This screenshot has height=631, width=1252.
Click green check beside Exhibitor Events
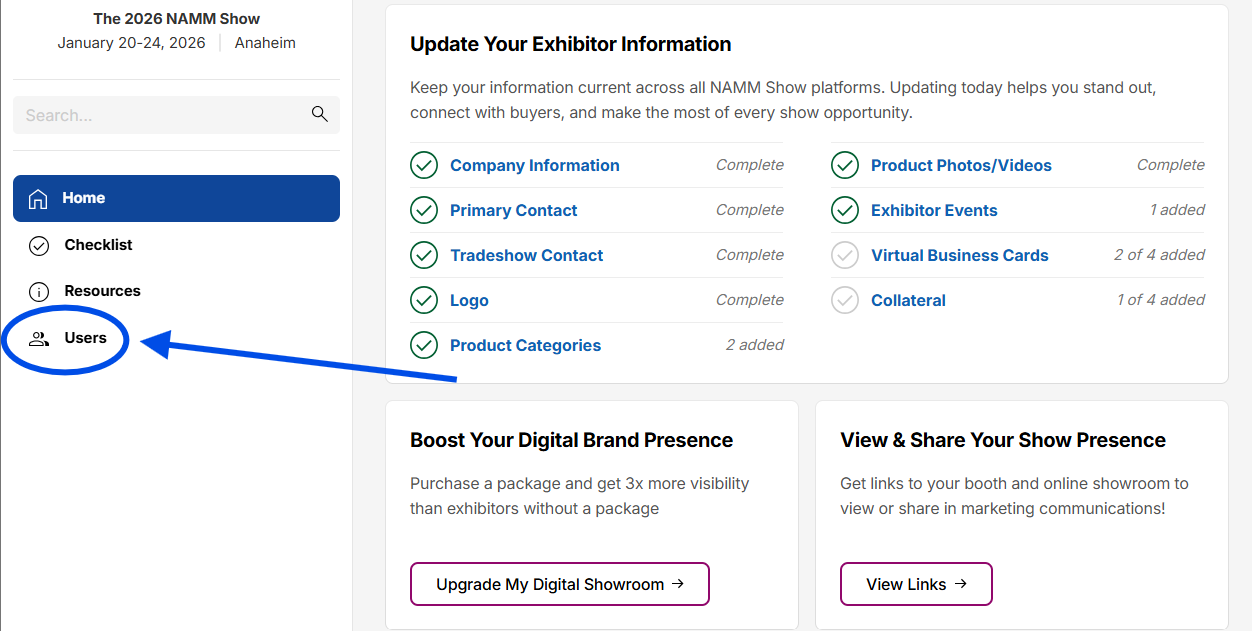pyautogui.click(x=845, y=210)
